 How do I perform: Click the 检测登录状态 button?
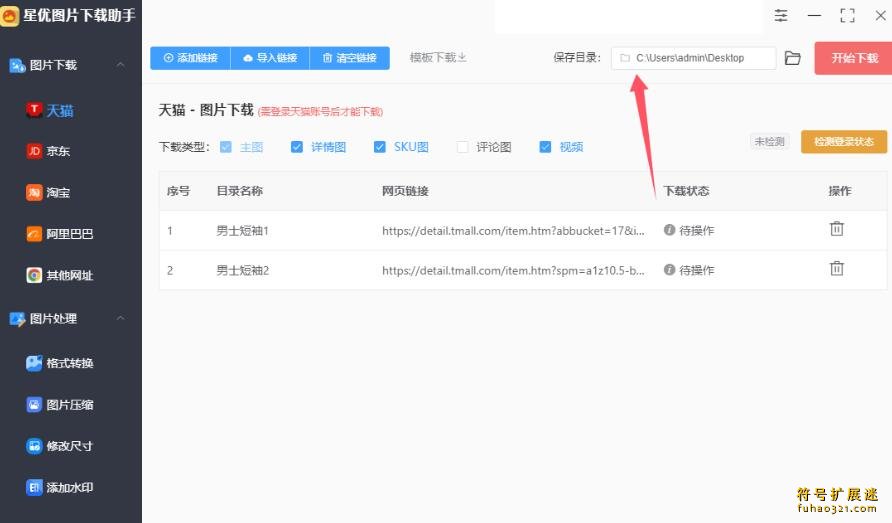843,142
